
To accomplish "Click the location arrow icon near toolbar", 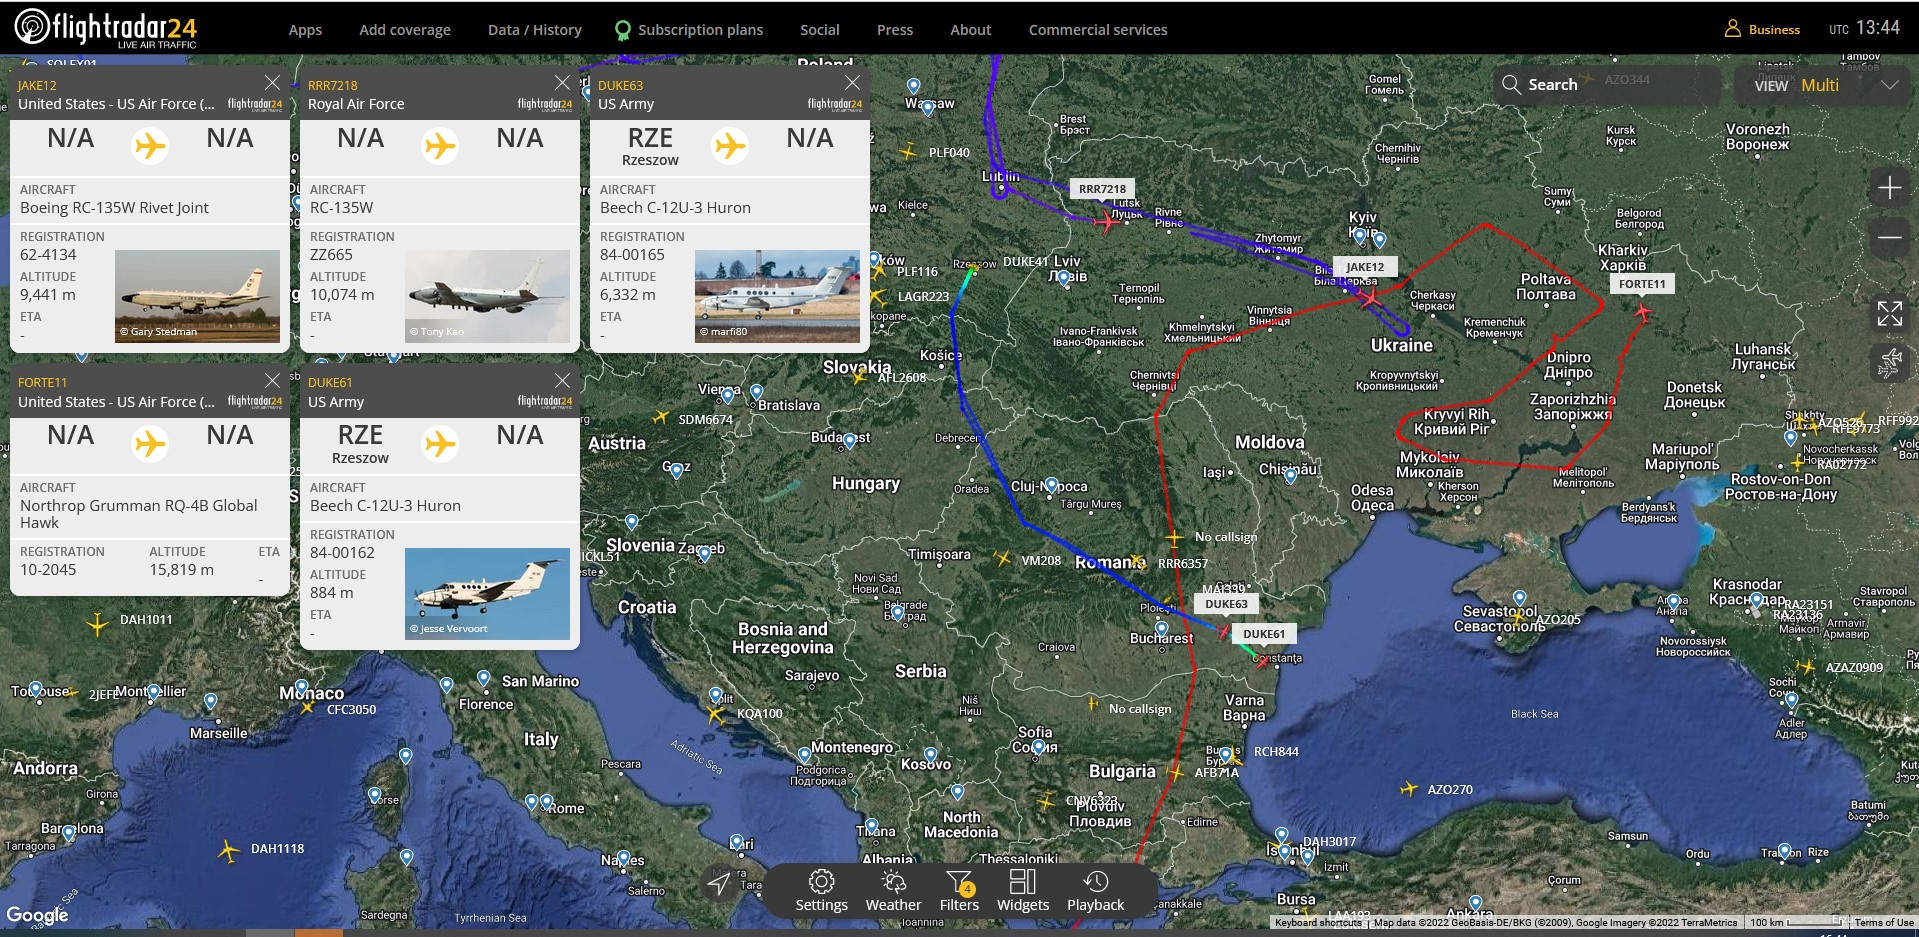I will [719, 882].
